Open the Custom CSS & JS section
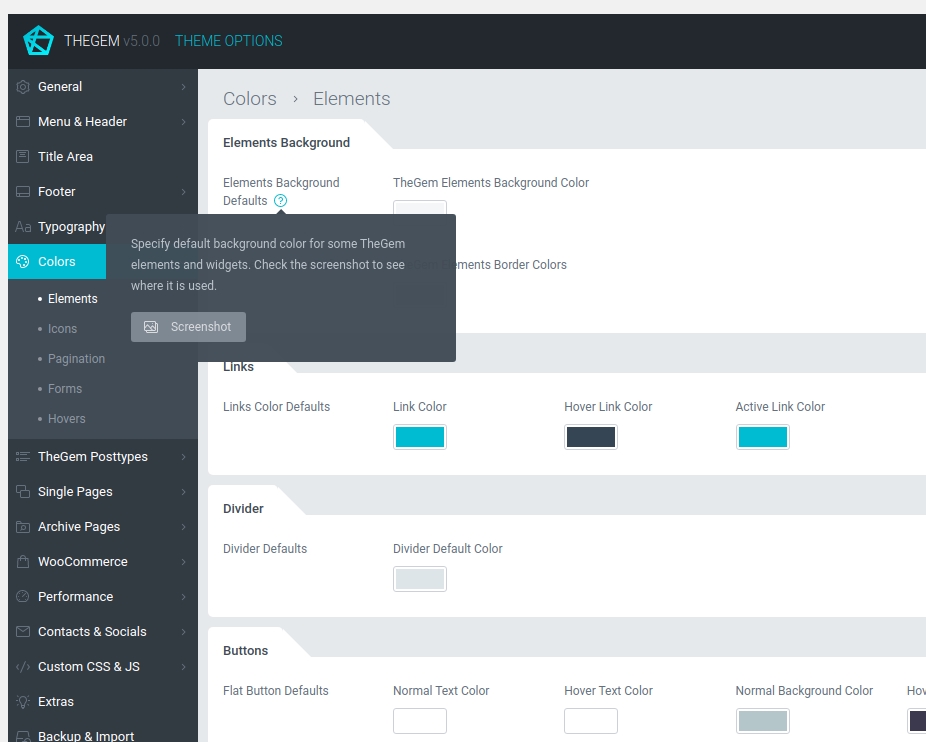This screenshot has height=742, width=926. 88,667
